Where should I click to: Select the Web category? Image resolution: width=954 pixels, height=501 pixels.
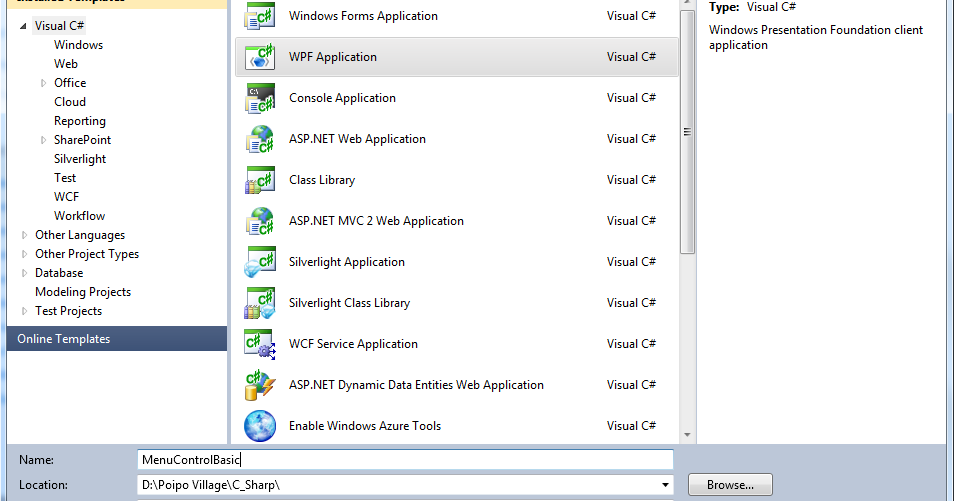(x=66, y=64)
